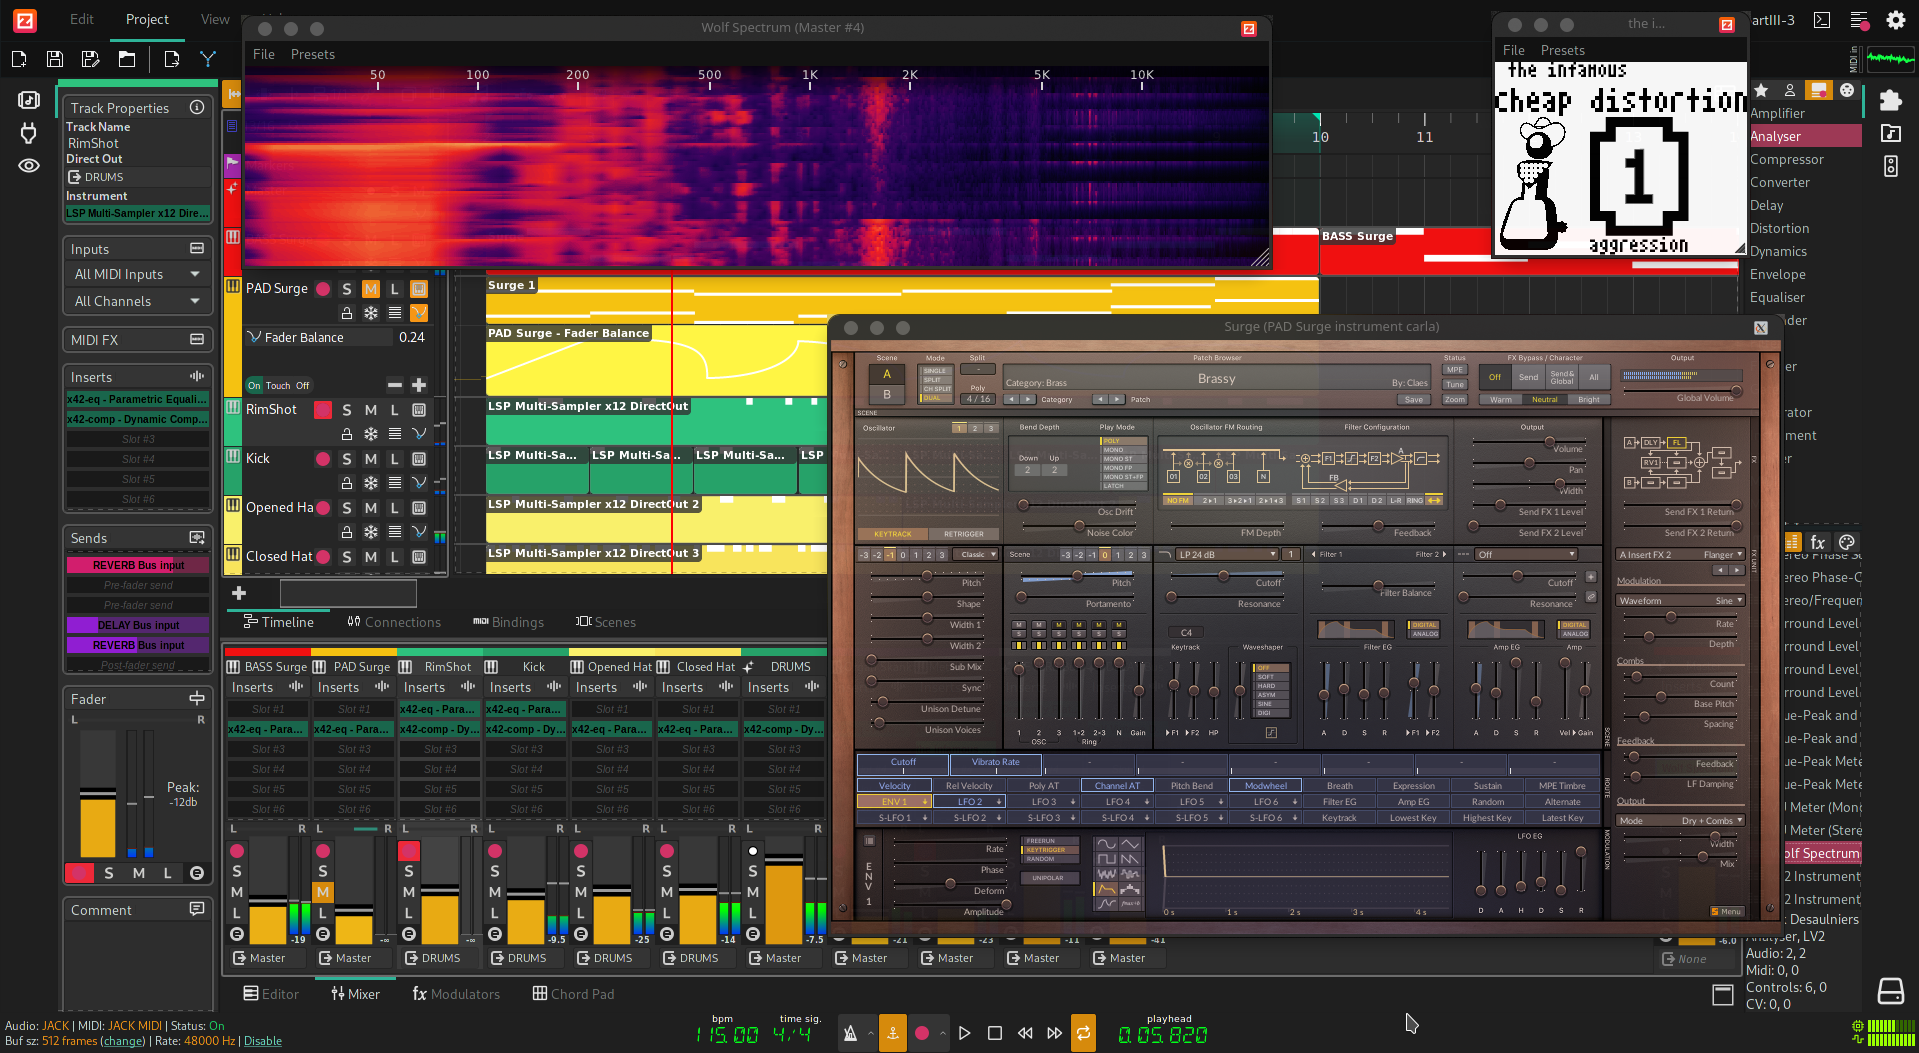Open the track inspector music-note sidebar icon
This screenshot has width=1919, height=1053.
point(29,100)
